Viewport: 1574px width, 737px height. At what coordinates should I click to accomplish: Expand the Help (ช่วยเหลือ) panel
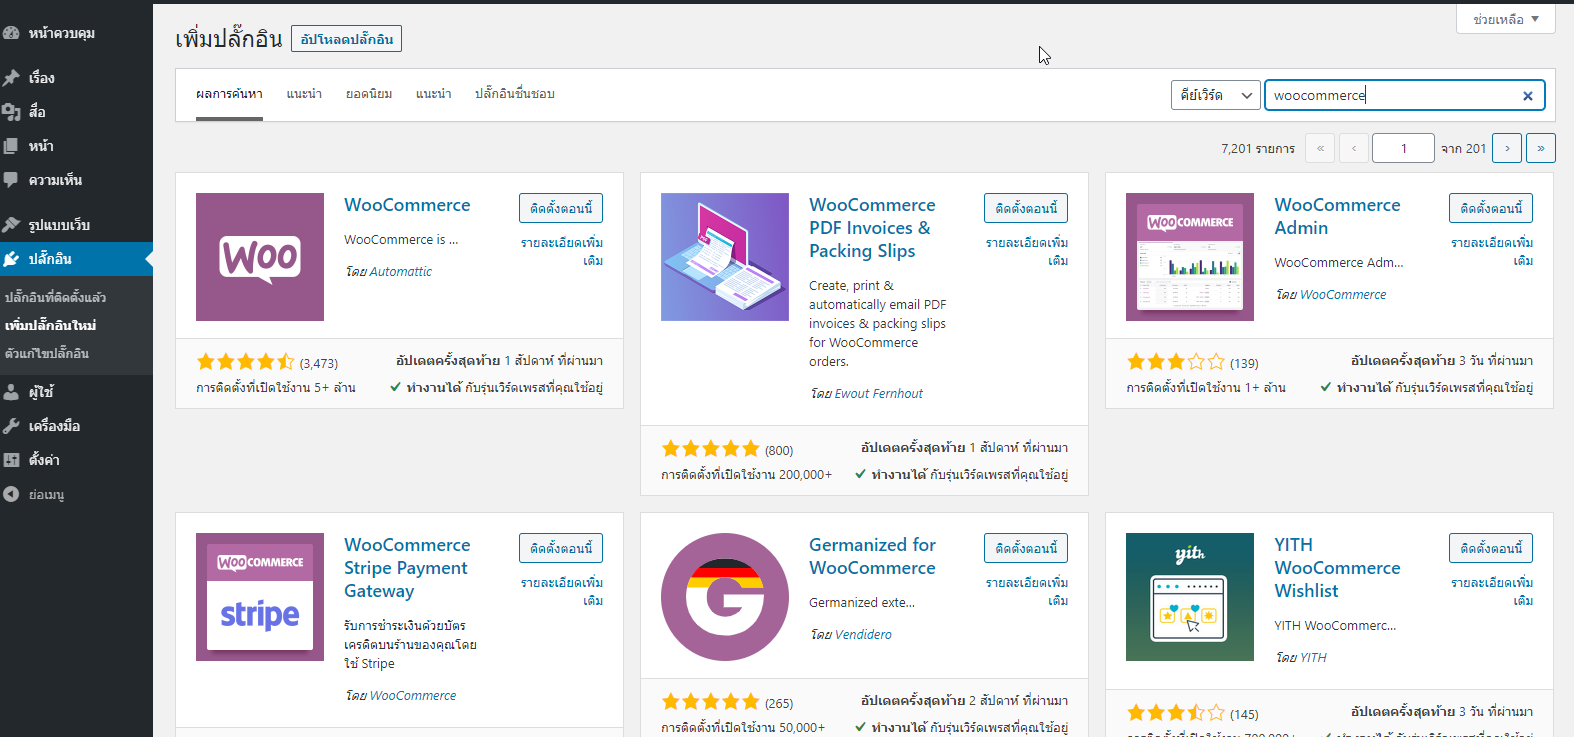click(1506, 19)
